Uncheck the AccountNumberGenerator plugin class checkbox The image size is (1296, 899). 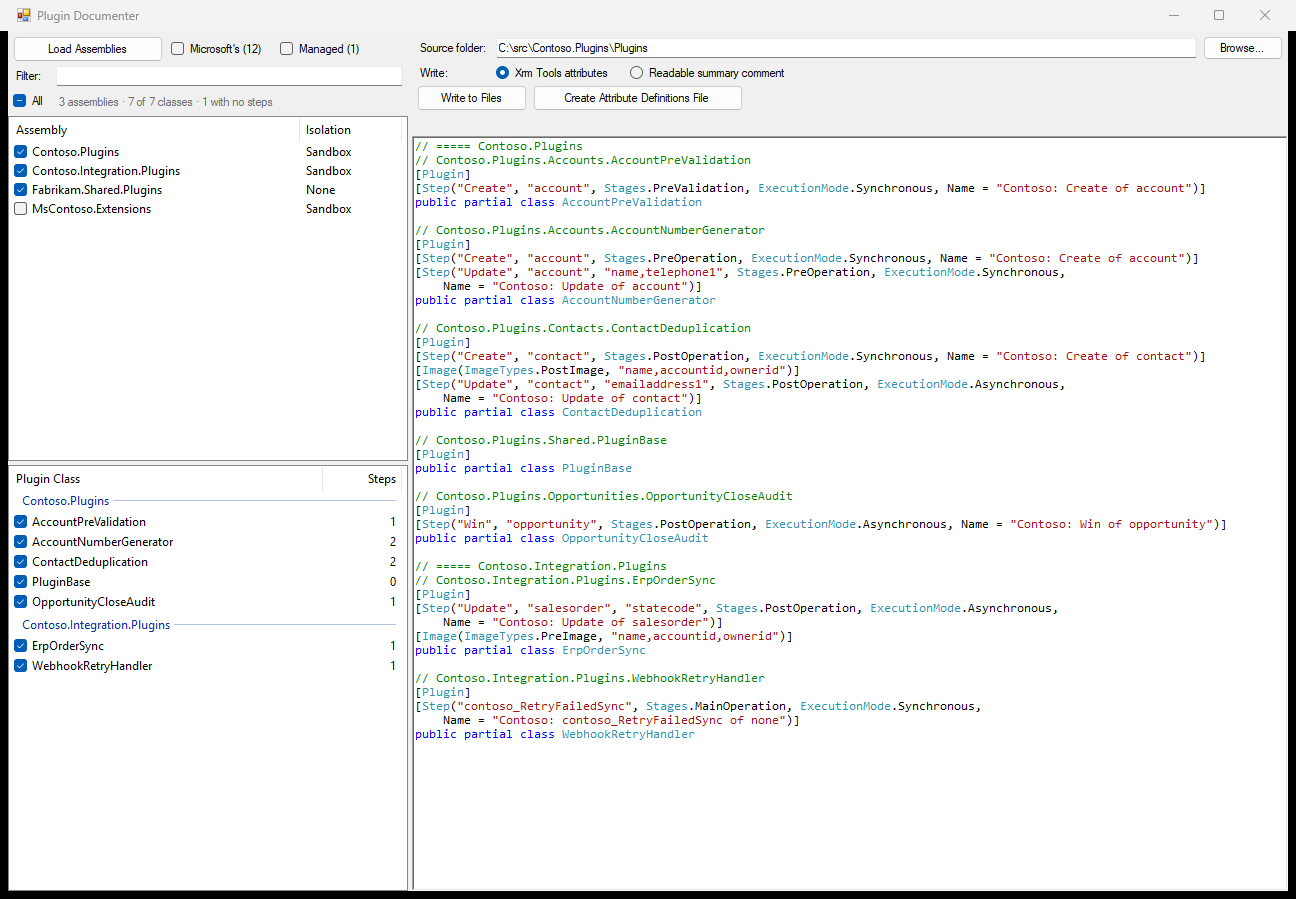21,542
